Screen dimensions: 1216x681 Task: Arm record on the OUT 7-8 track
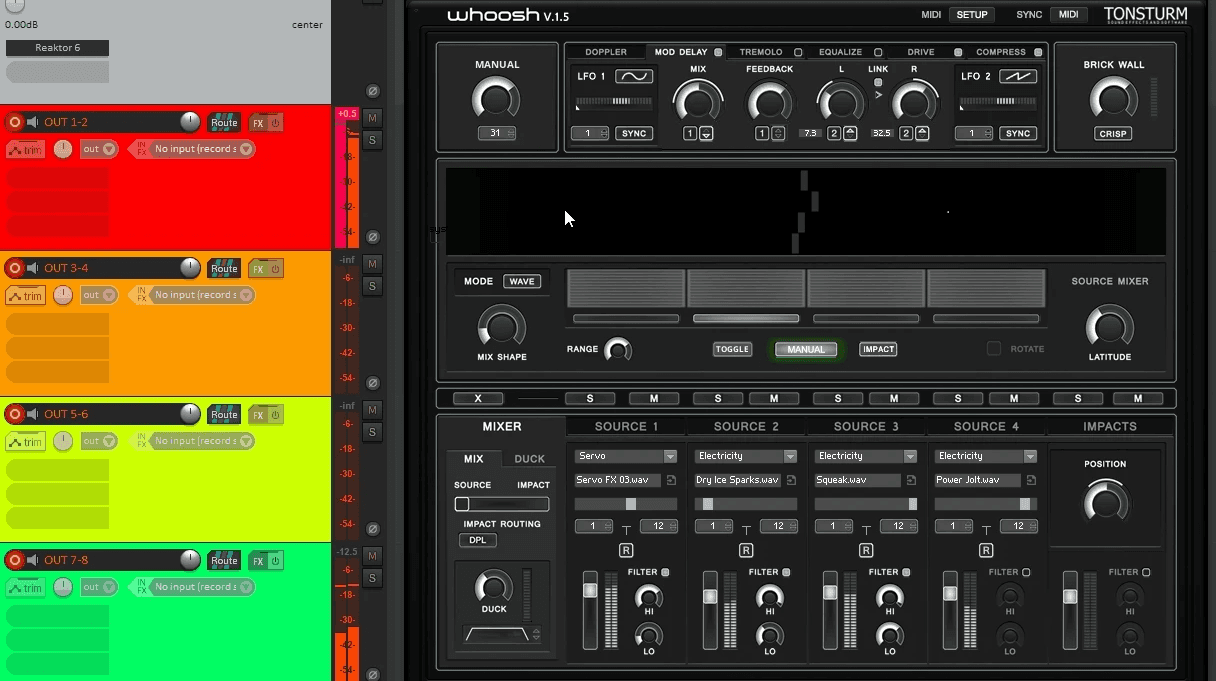15,560
